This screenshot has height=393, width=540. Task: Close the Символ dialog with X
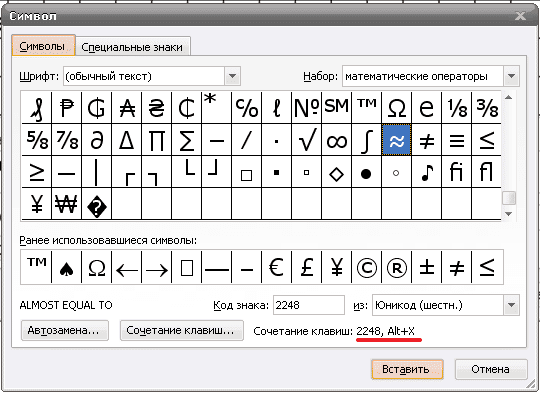520,16
